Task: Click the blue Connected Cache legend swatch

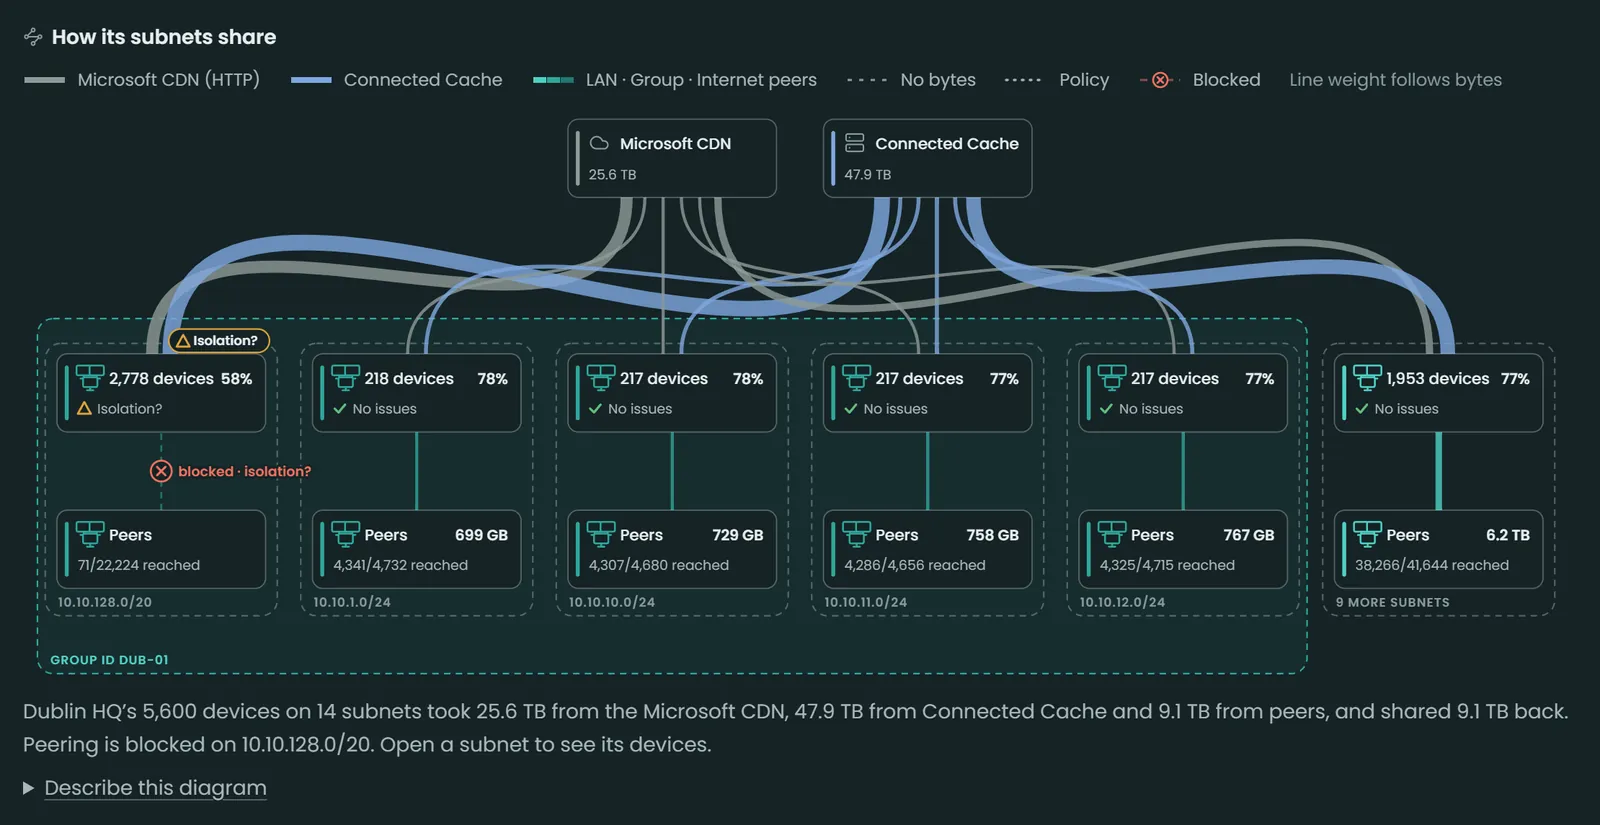Action: click(311, 80)
